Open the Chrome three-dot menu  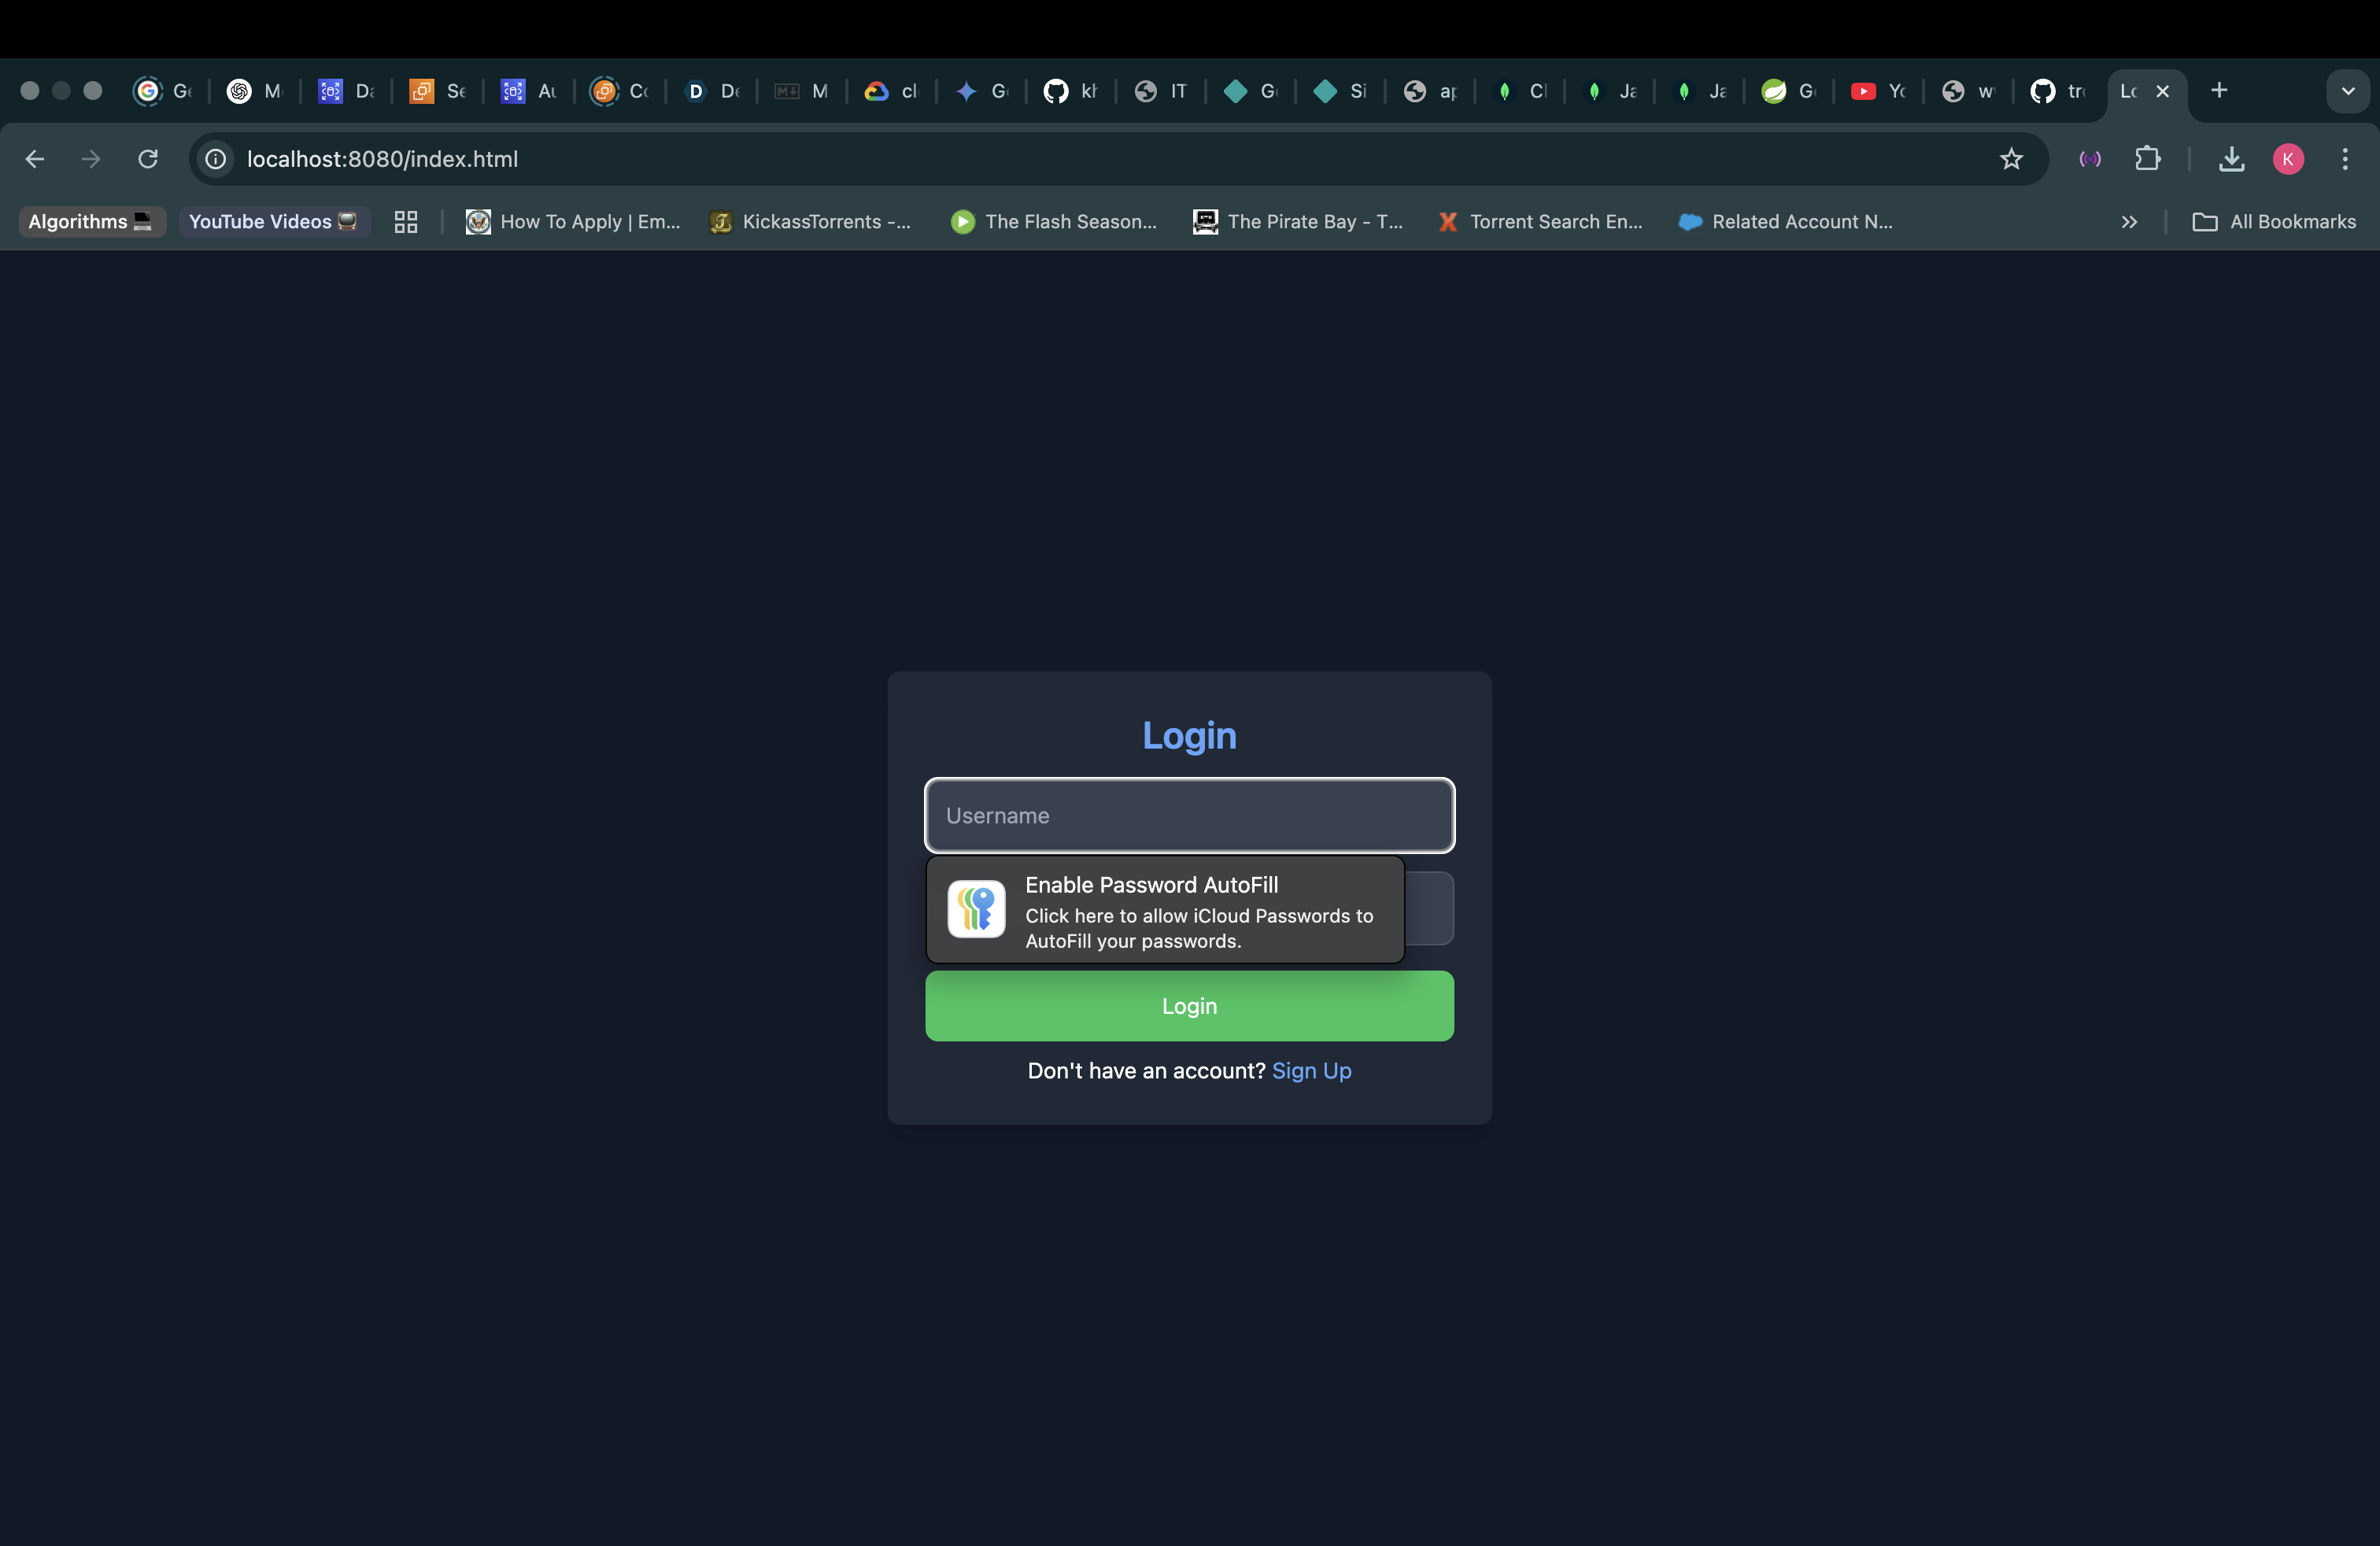tap(2344, 159)
